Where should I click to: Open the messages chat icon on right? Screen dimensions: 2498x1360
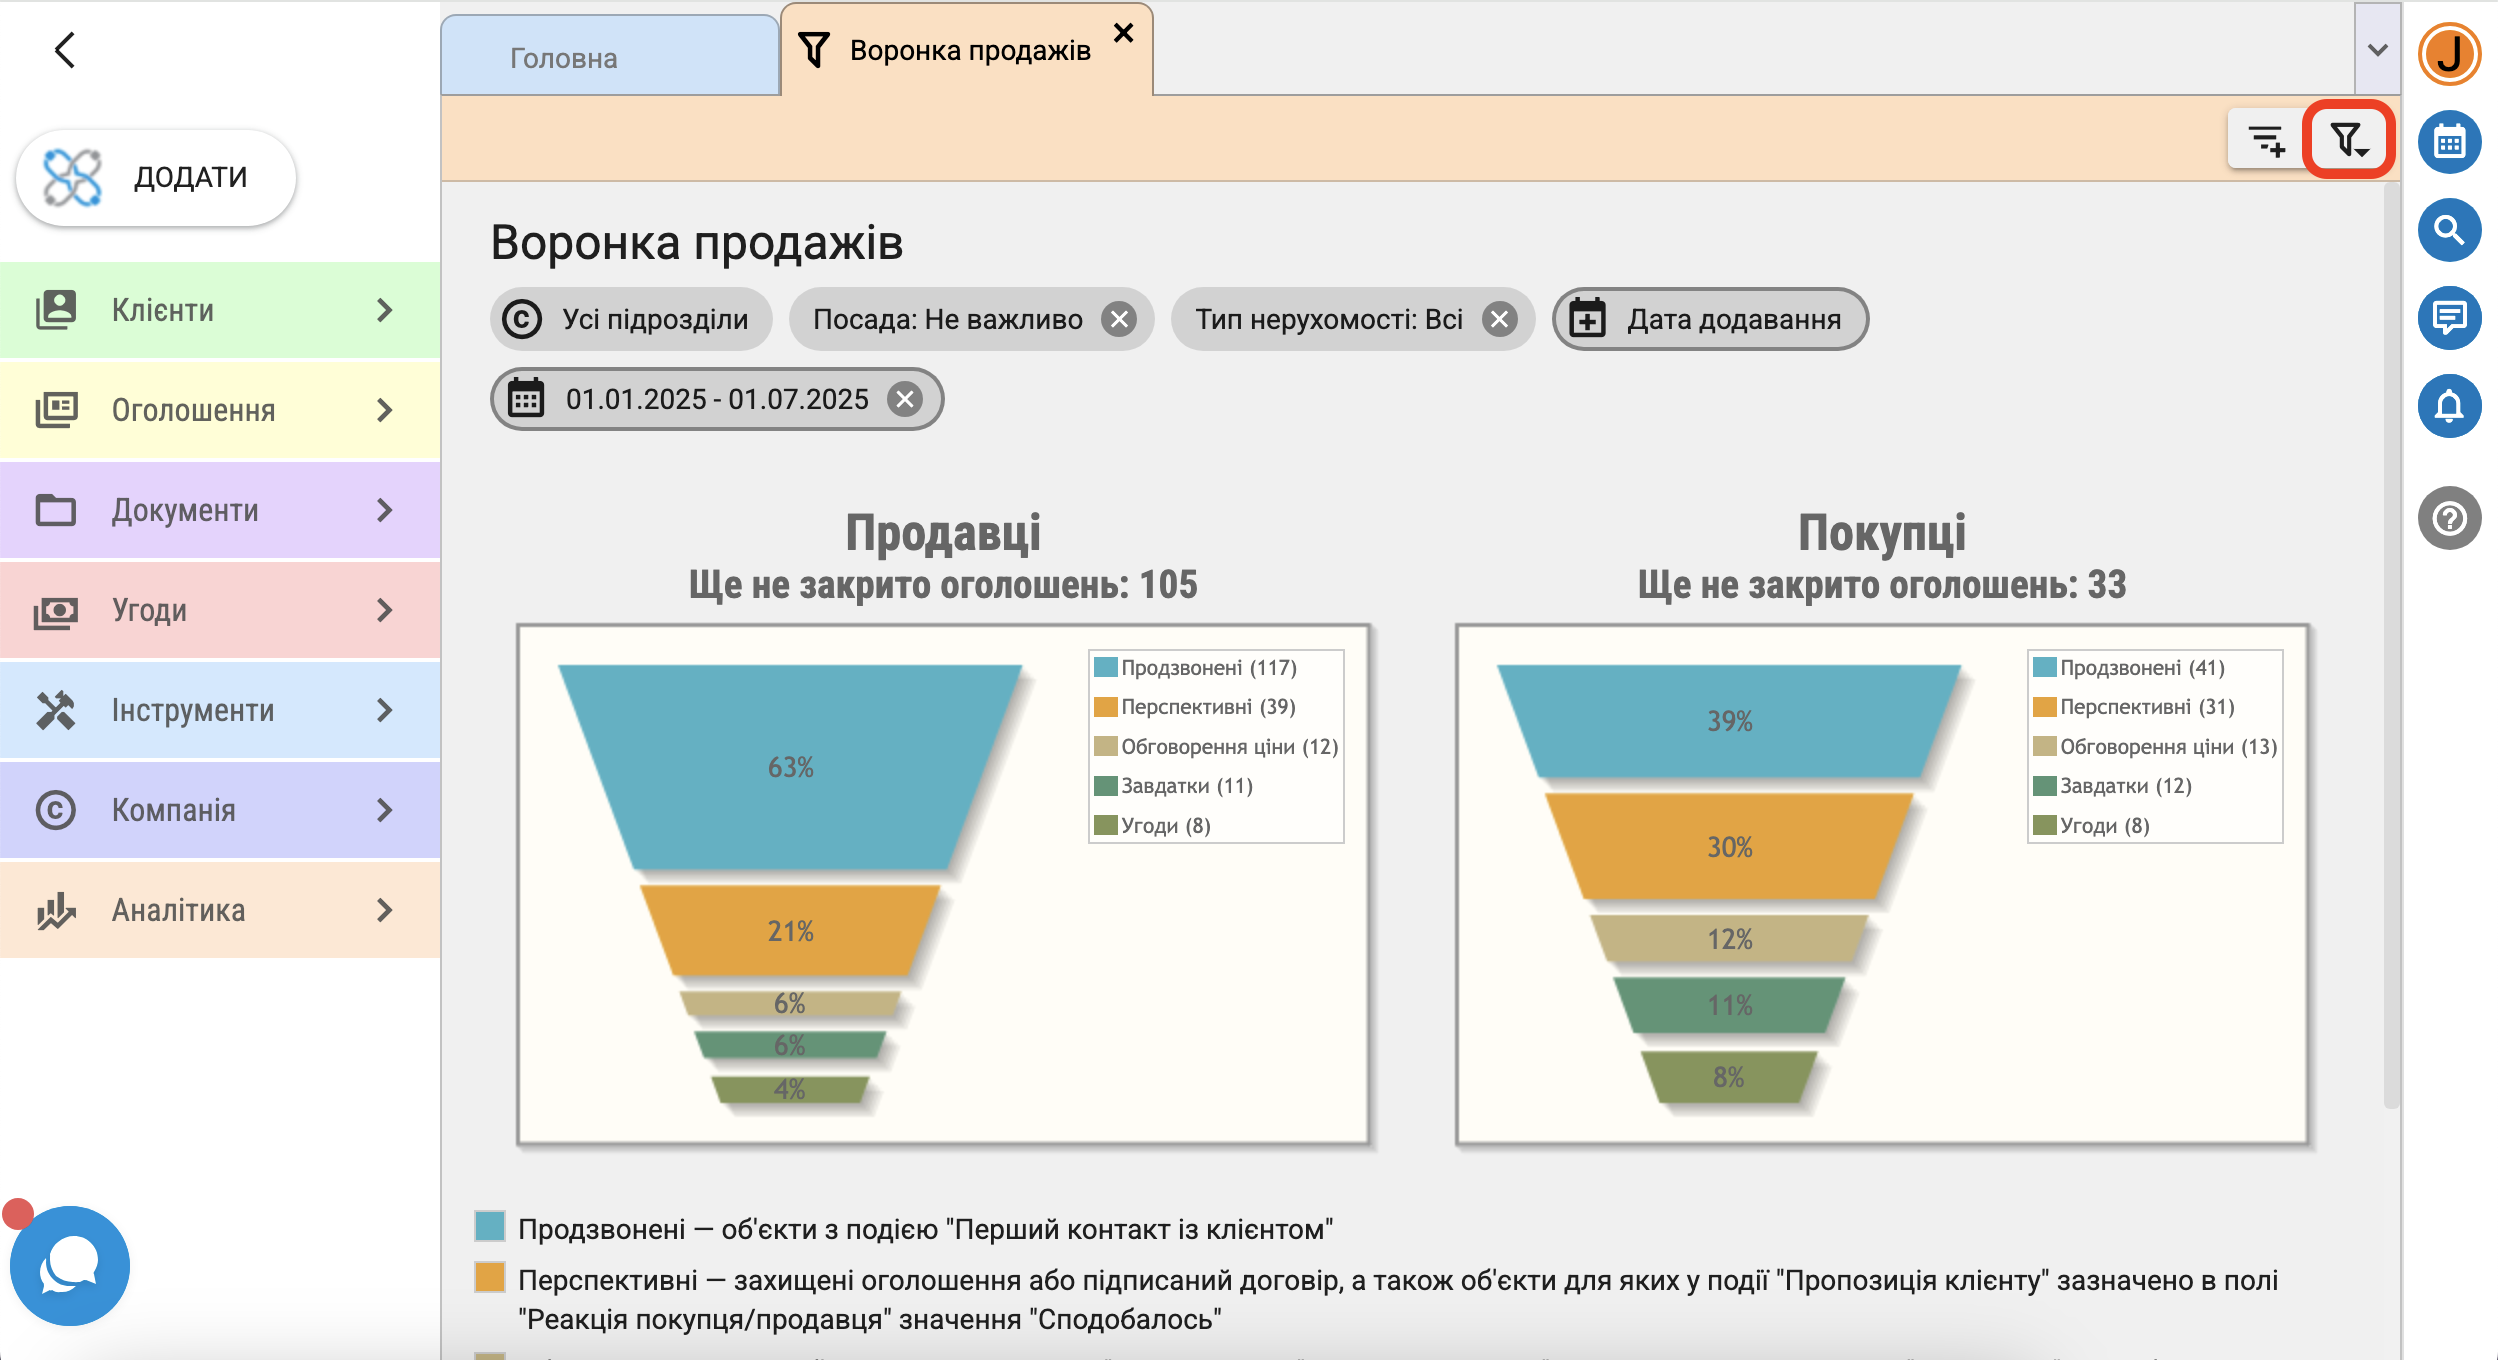click(2449, 319)
